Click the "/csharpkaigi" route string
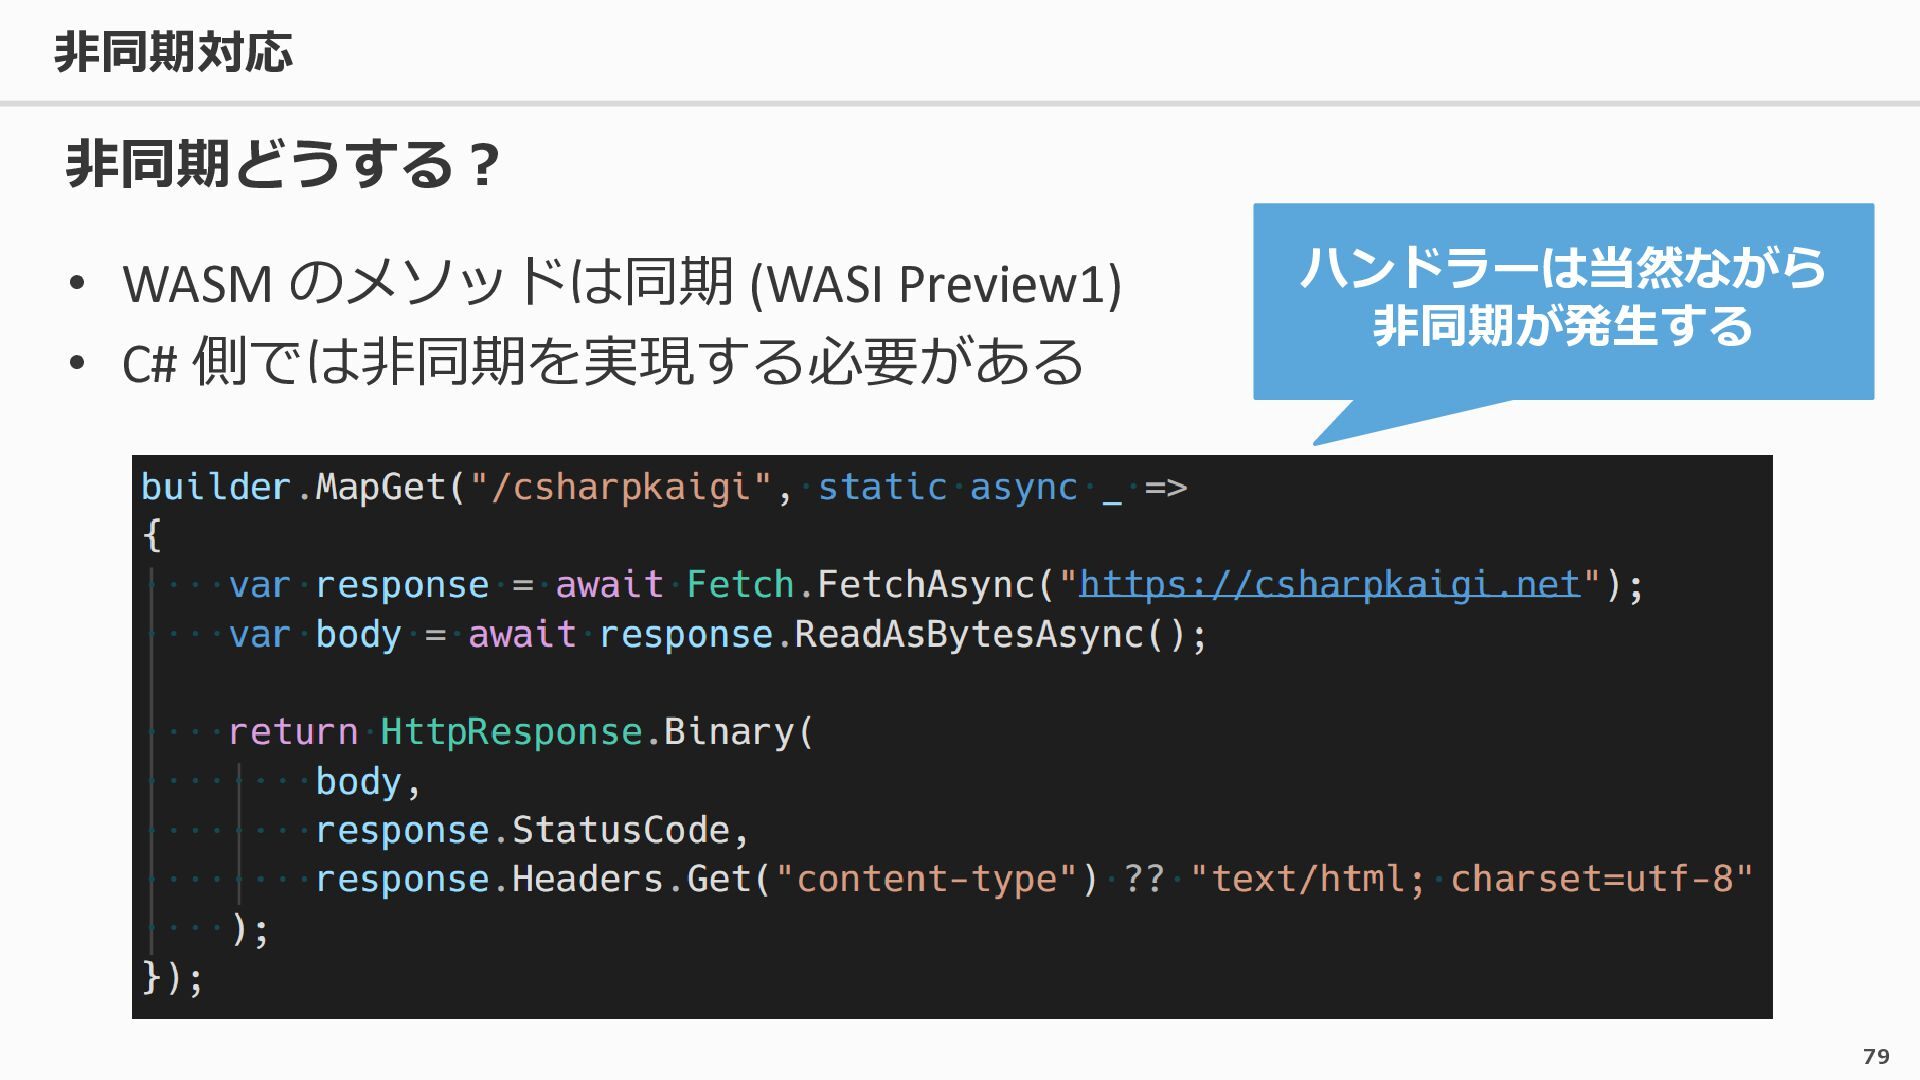Image resolution: width=1920 pixels, height=1080 pixels. coord(621,487)
